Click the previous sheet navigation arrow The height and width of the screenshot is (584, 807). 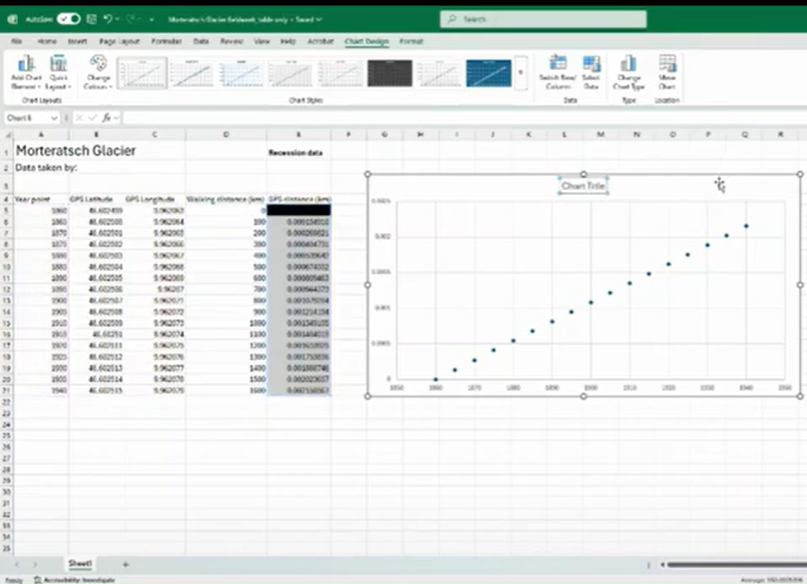click(x=17, y=564)
